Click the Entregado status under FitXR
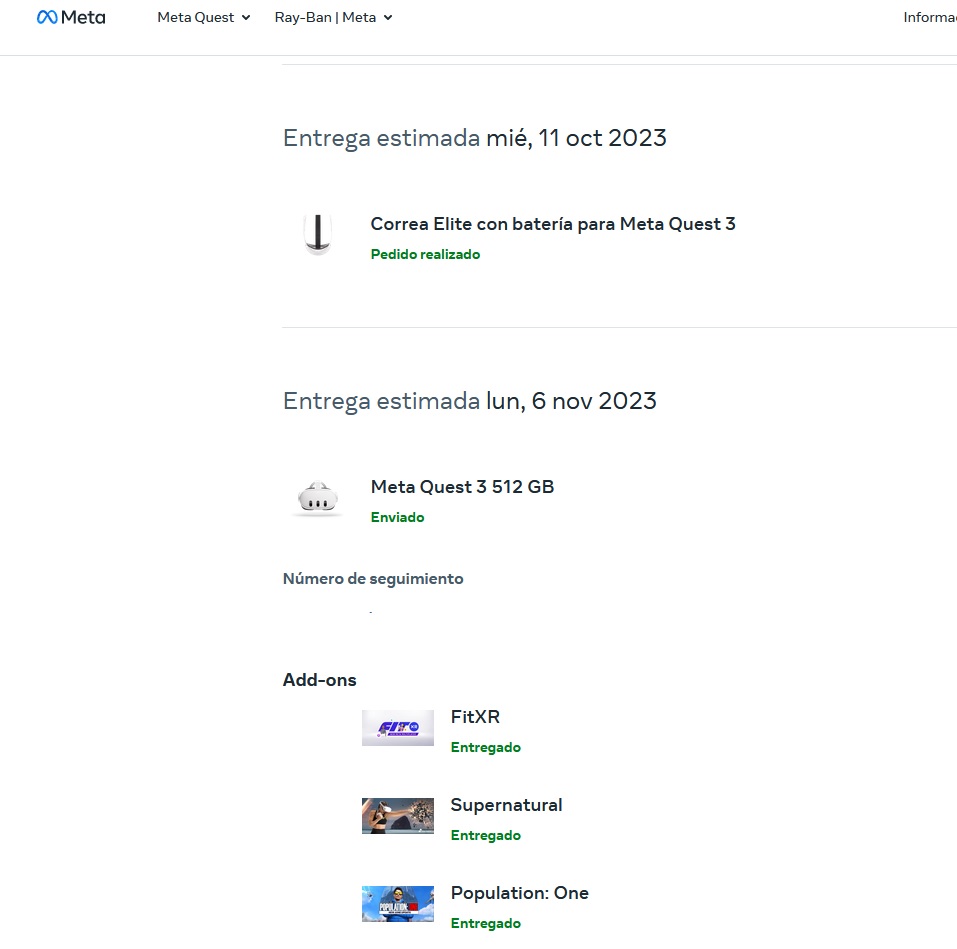 [x=486, y=748]
